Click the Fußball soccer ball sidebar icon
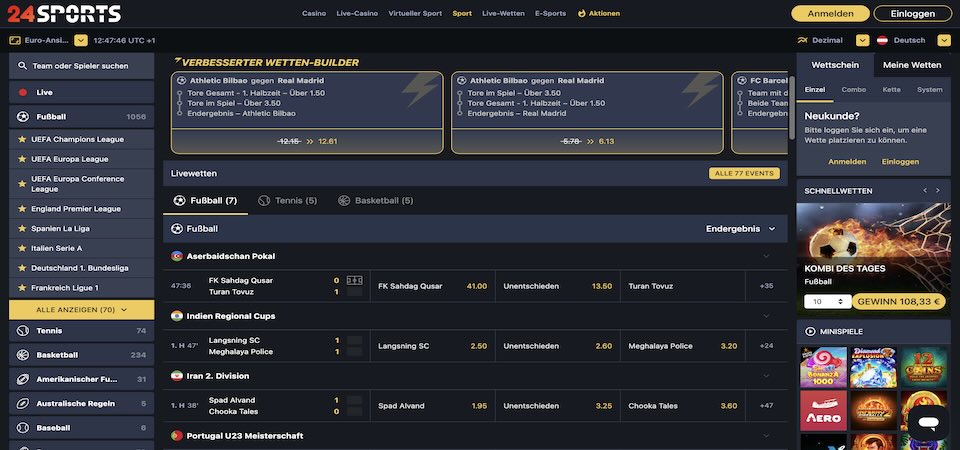 23,116
